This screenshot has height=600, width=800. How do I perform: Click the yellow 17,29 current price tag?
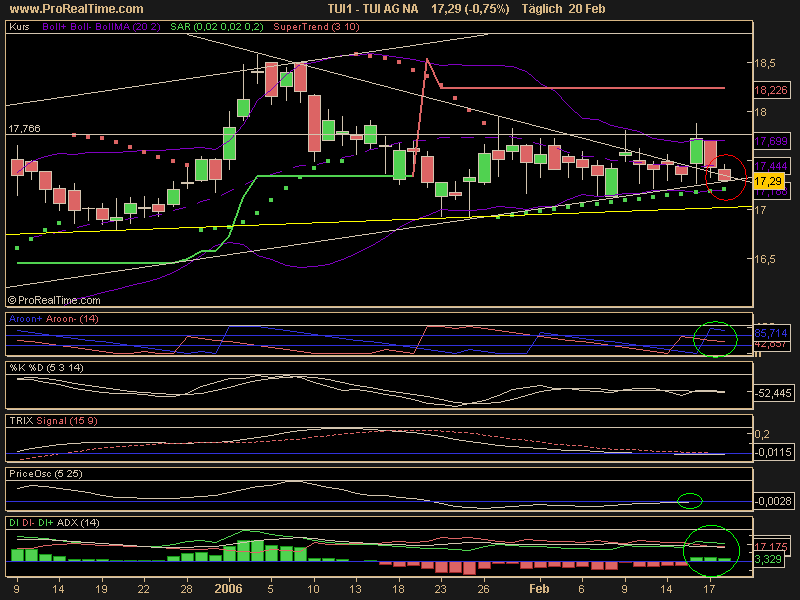tap(768, 181)
